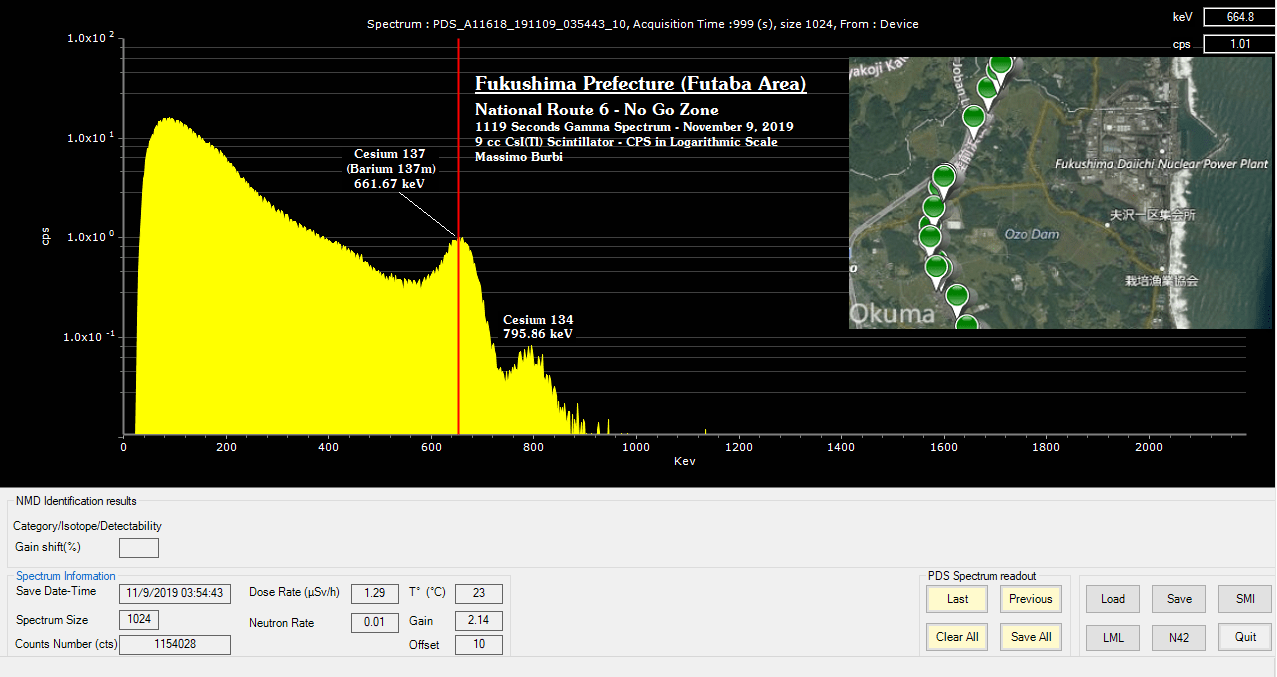This screenshot has height=677, width=1277.
Task: Export using the N42 button
Action: (x=1179, y=637)
